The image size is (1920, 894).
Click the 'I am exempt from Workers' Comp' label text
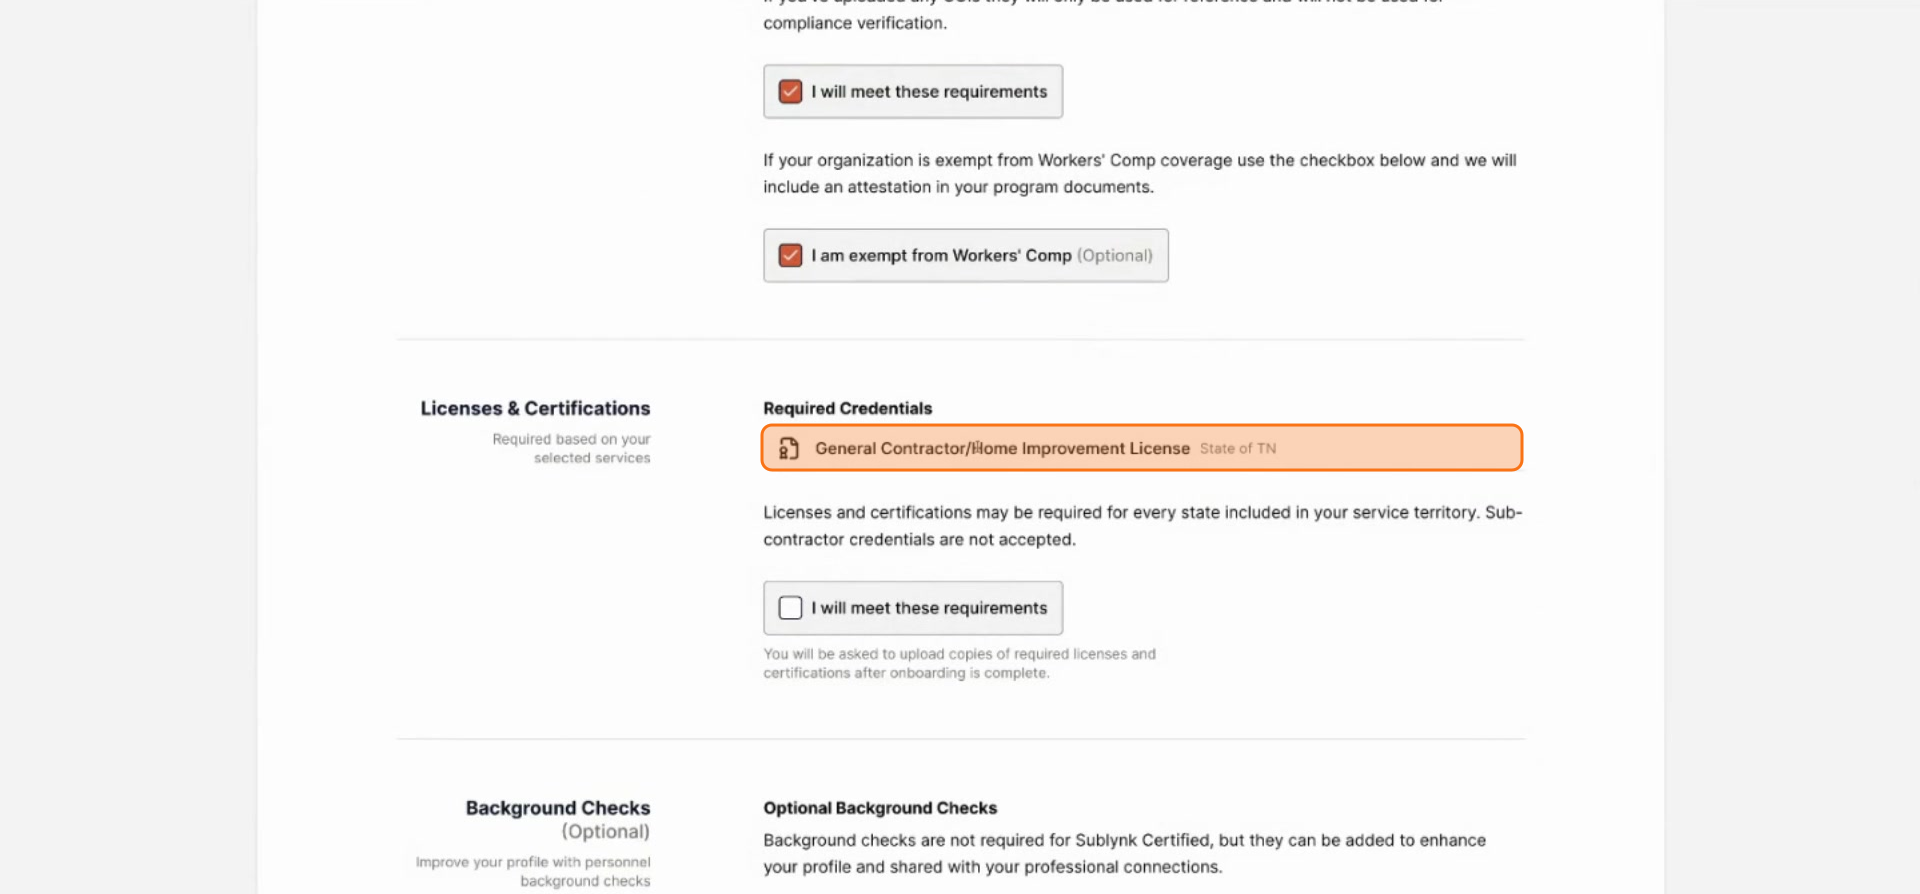pos(941,256)
